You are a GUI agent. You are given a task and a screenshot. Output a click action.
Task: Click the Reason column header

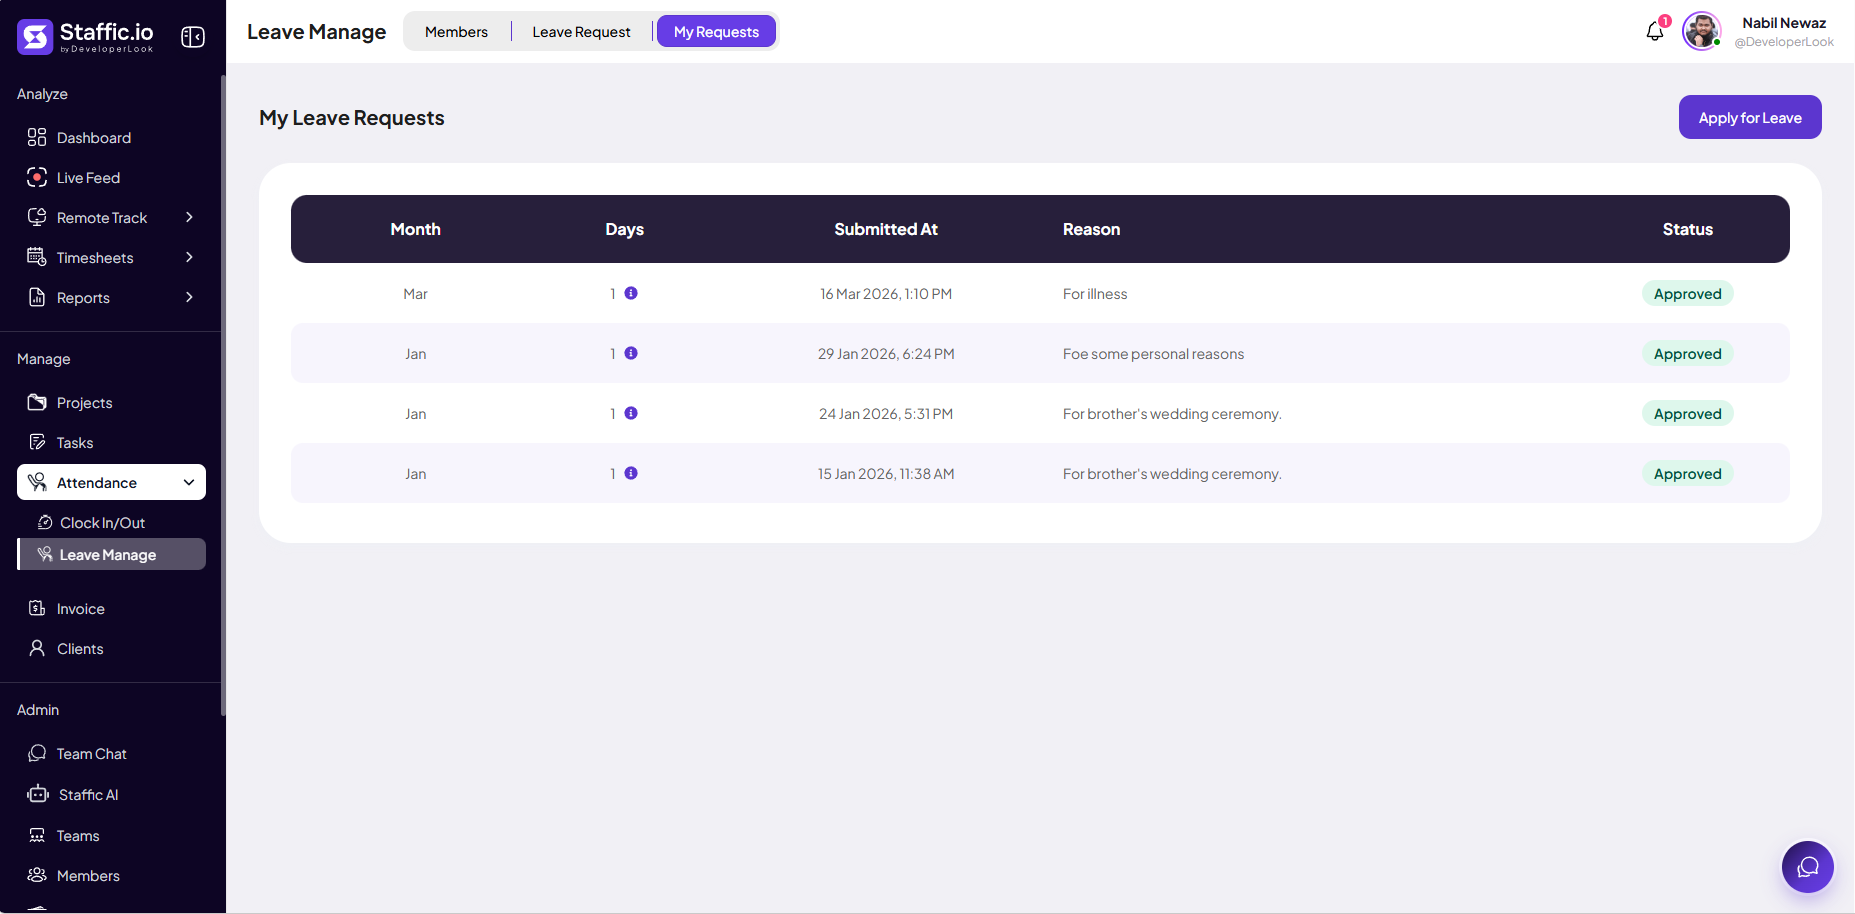point(1091,229)
